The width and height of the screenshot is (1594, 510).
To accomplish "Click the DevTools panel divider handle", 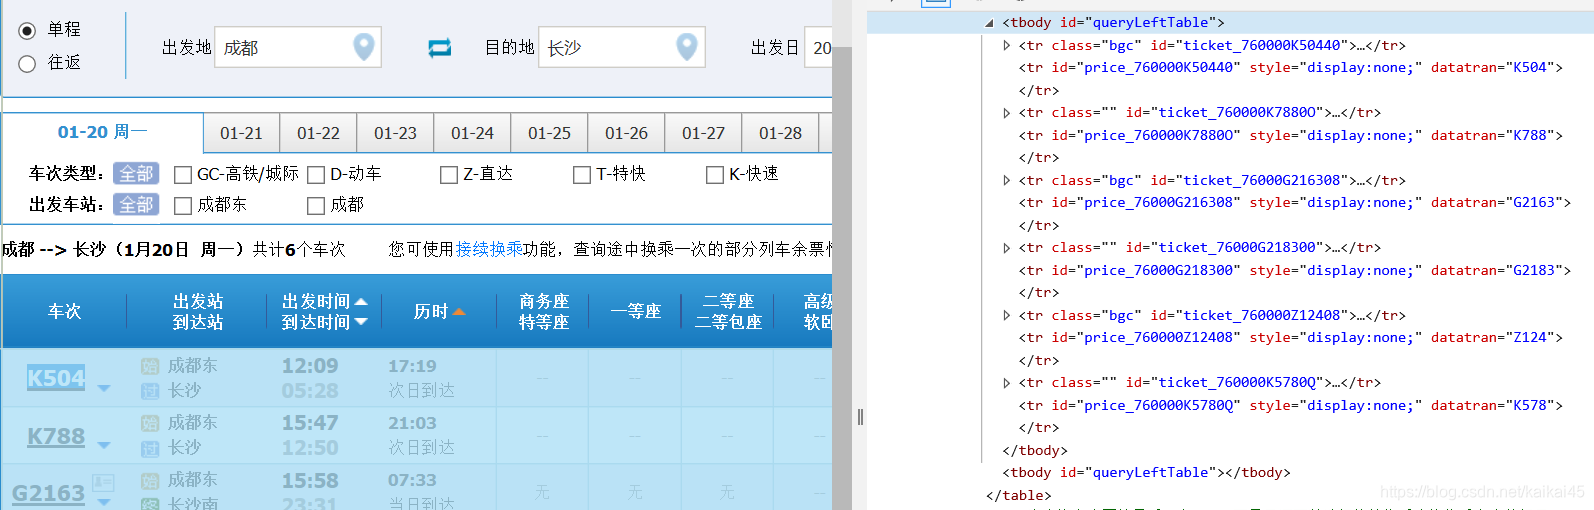I will [860, 417].
